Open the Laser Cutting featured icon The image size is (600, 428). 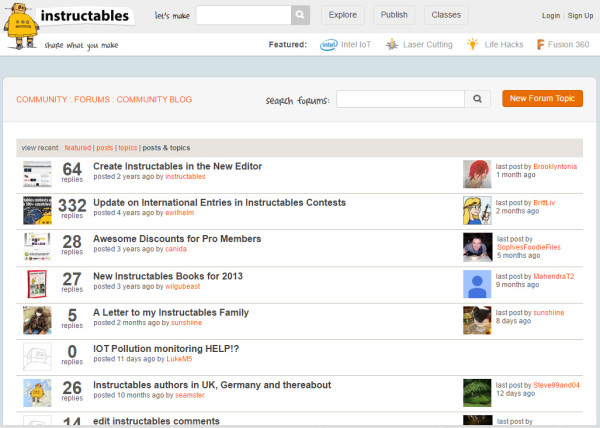tap(392, 44)
